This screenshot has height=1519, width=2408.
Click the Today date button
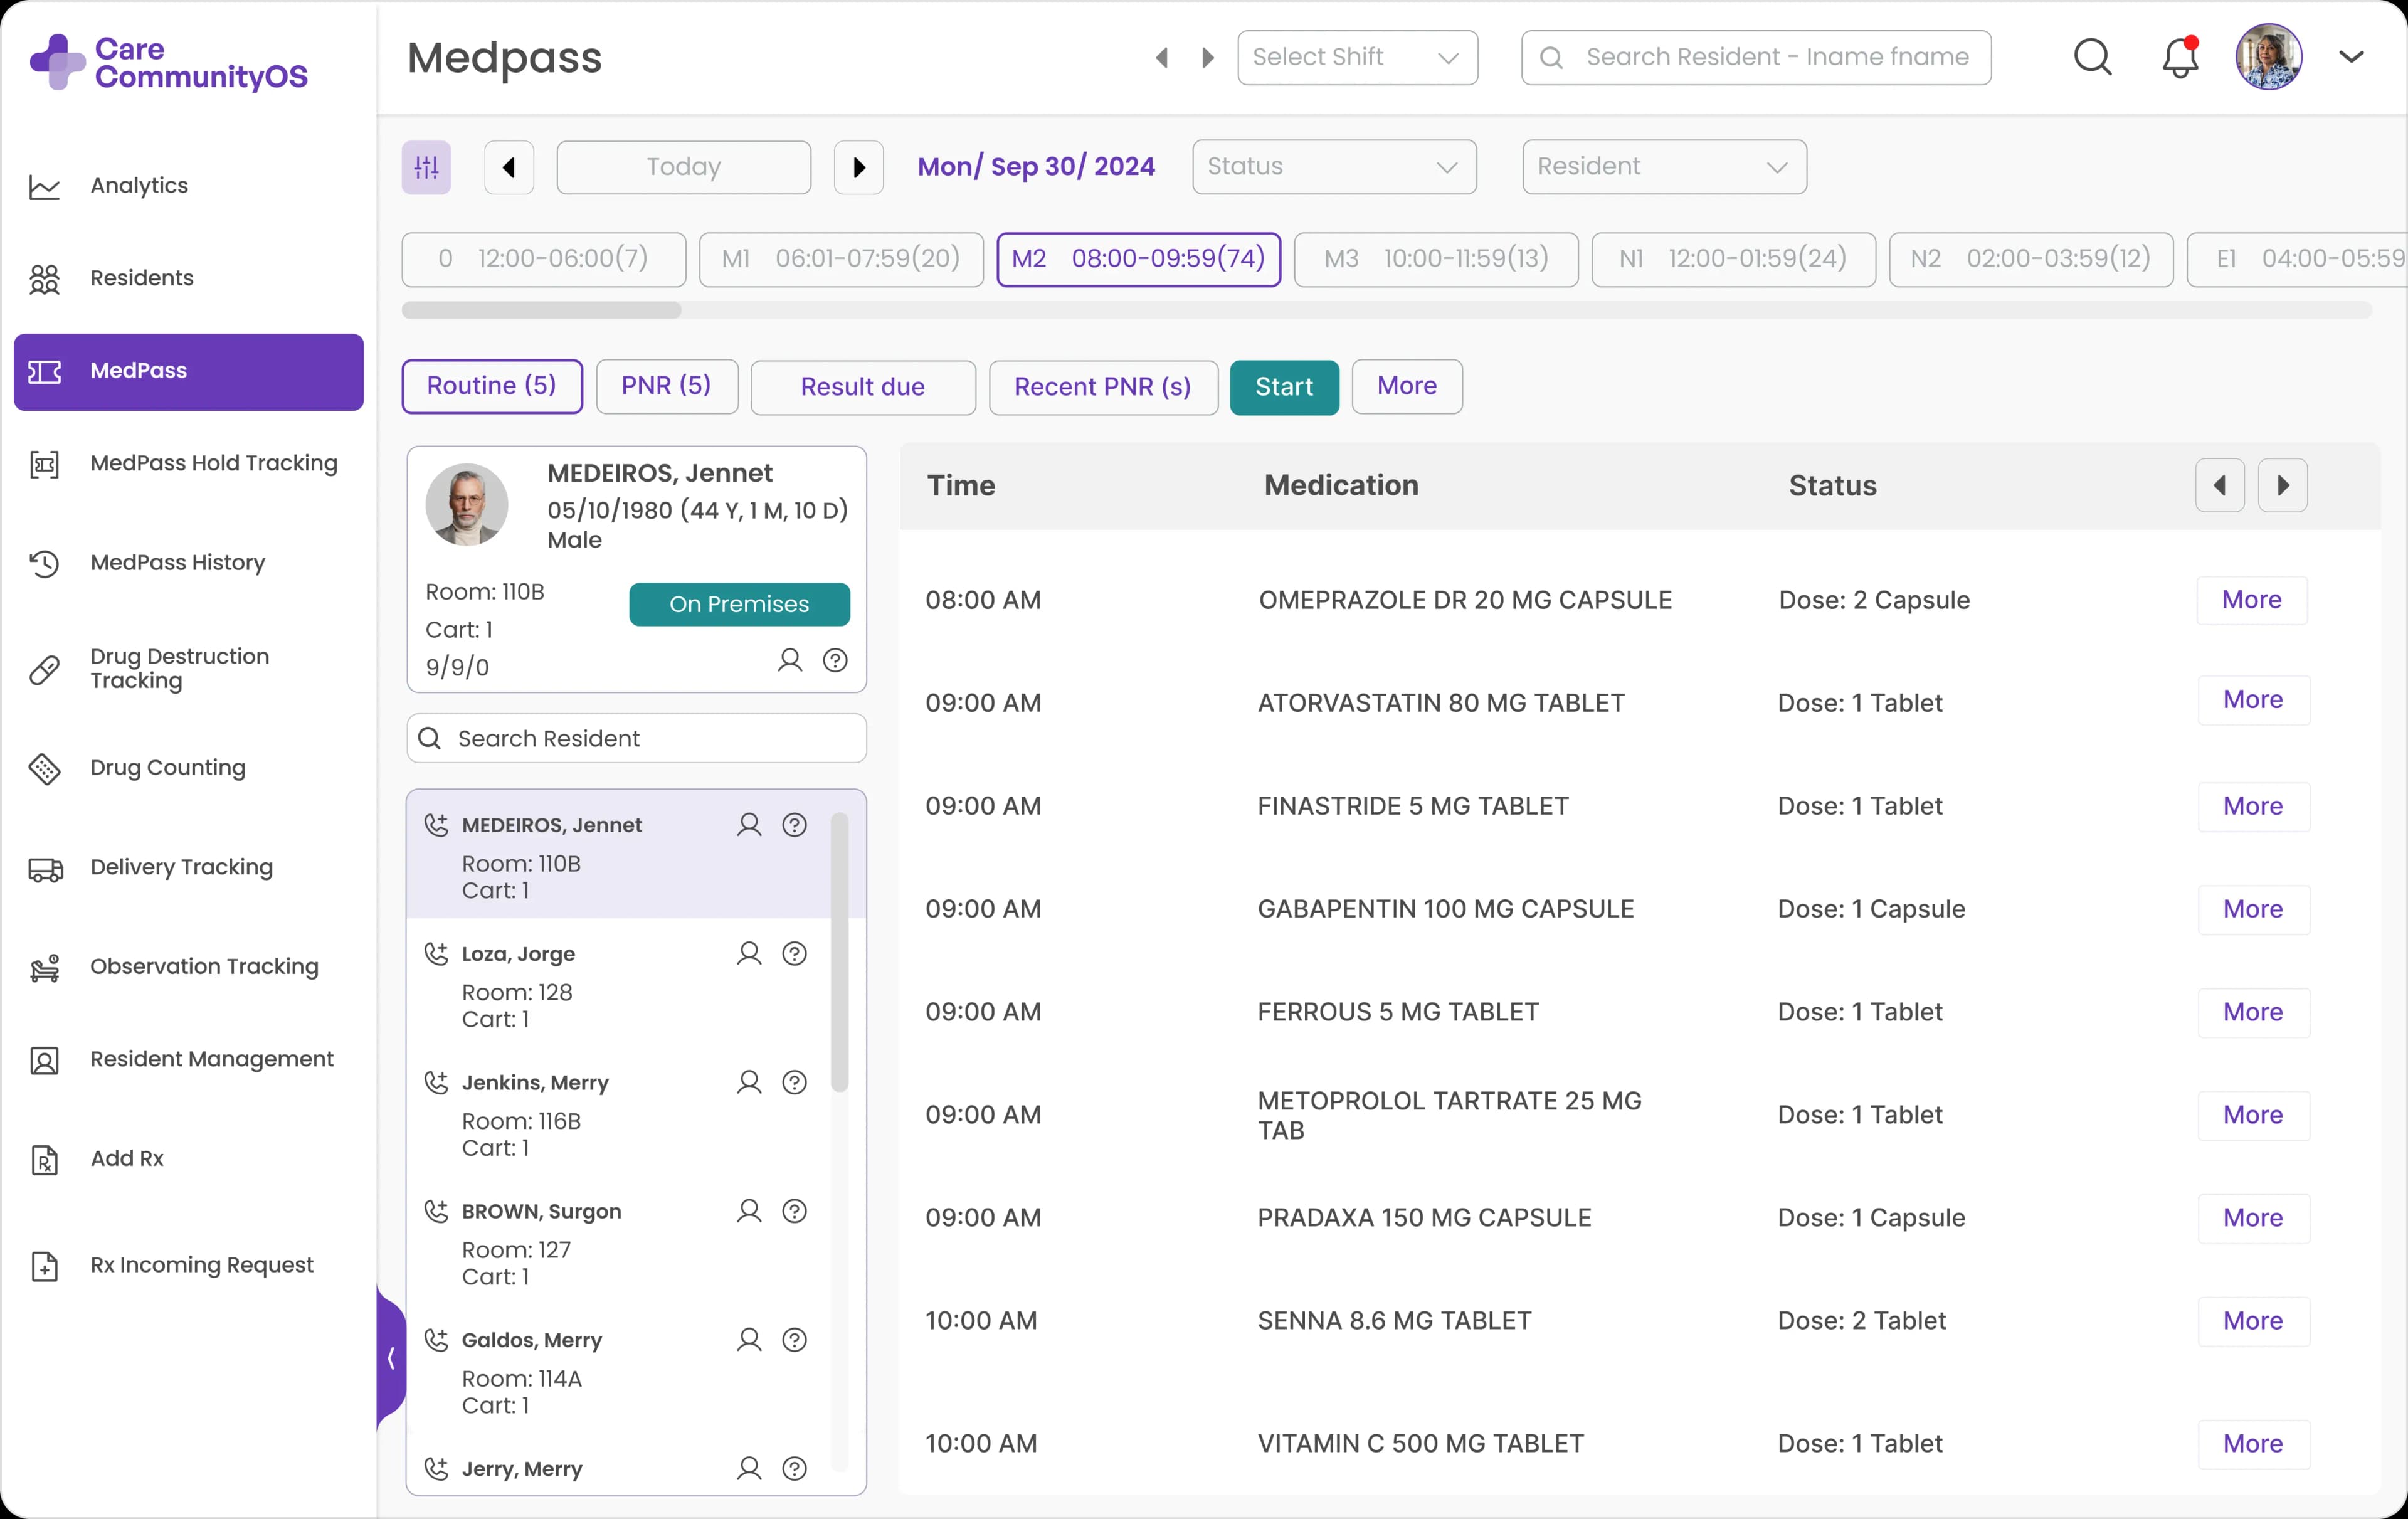(x=683, y=167)
